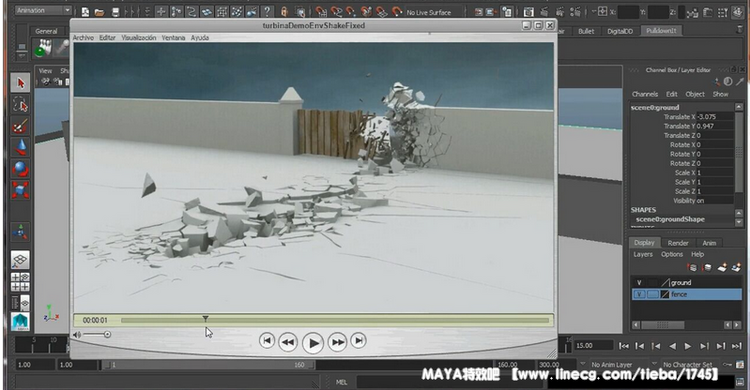The height and width of the screenshot is (390, 750).
Task: Click the PulldownIt bowling pins shelf icon
Action: tap(43, 48)
